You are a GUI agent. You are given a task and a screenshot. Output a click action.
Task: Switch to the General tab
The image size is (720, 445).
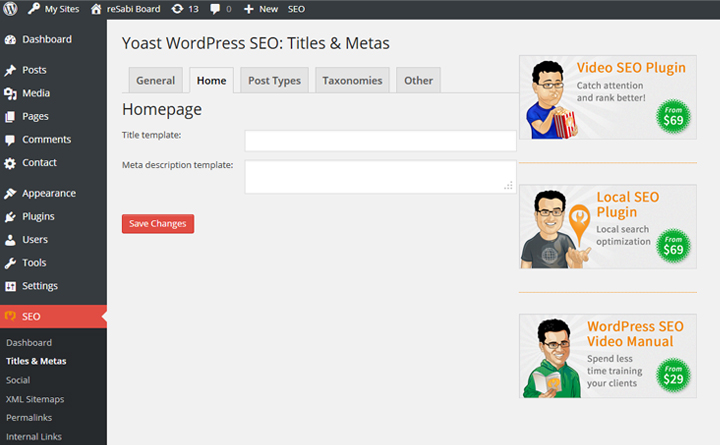coord(156,80)
